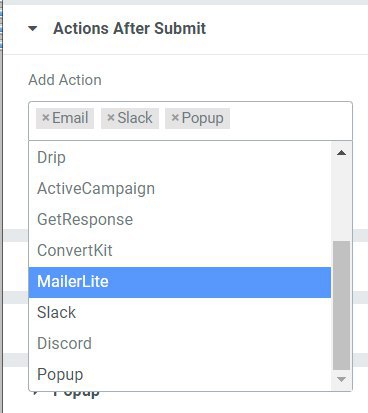
Task: Select the ConvertKit option
Action: [180, 251]
